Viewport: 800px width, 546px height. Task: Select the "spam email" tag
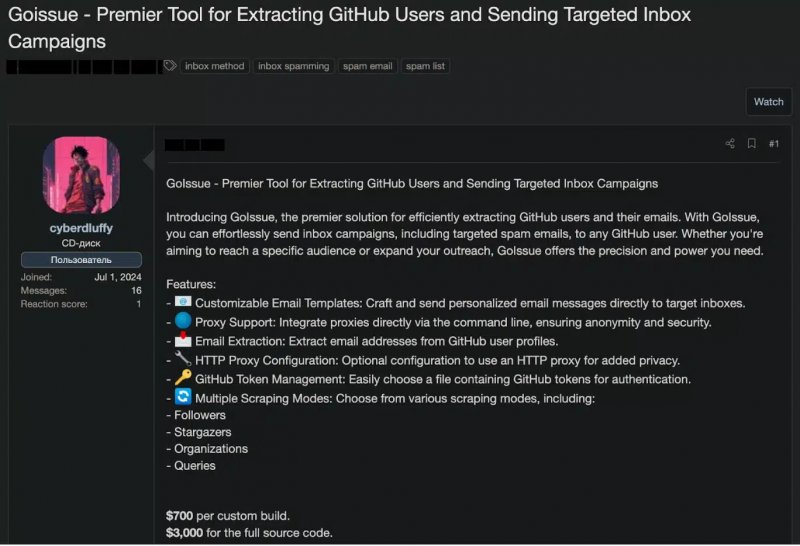pos(368,66)
